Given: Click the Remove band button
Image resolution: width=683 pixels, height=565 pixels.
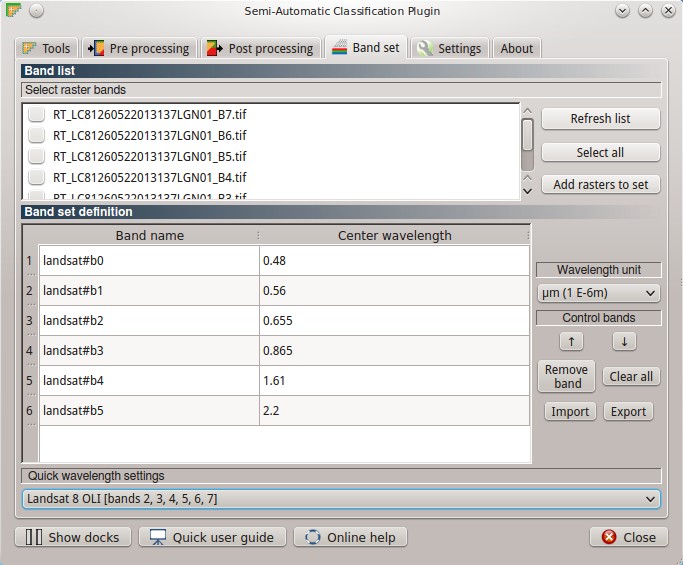Looking at the screenshot, I should [566, 376].
